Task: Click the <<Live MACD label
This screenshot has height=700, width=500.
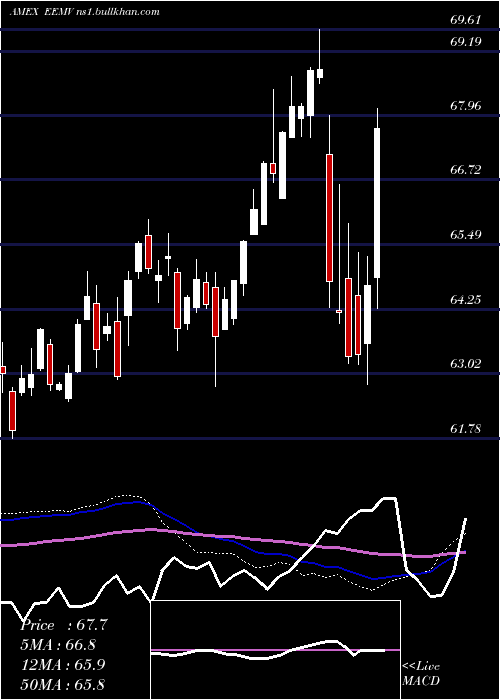Action: coord(421,673)
